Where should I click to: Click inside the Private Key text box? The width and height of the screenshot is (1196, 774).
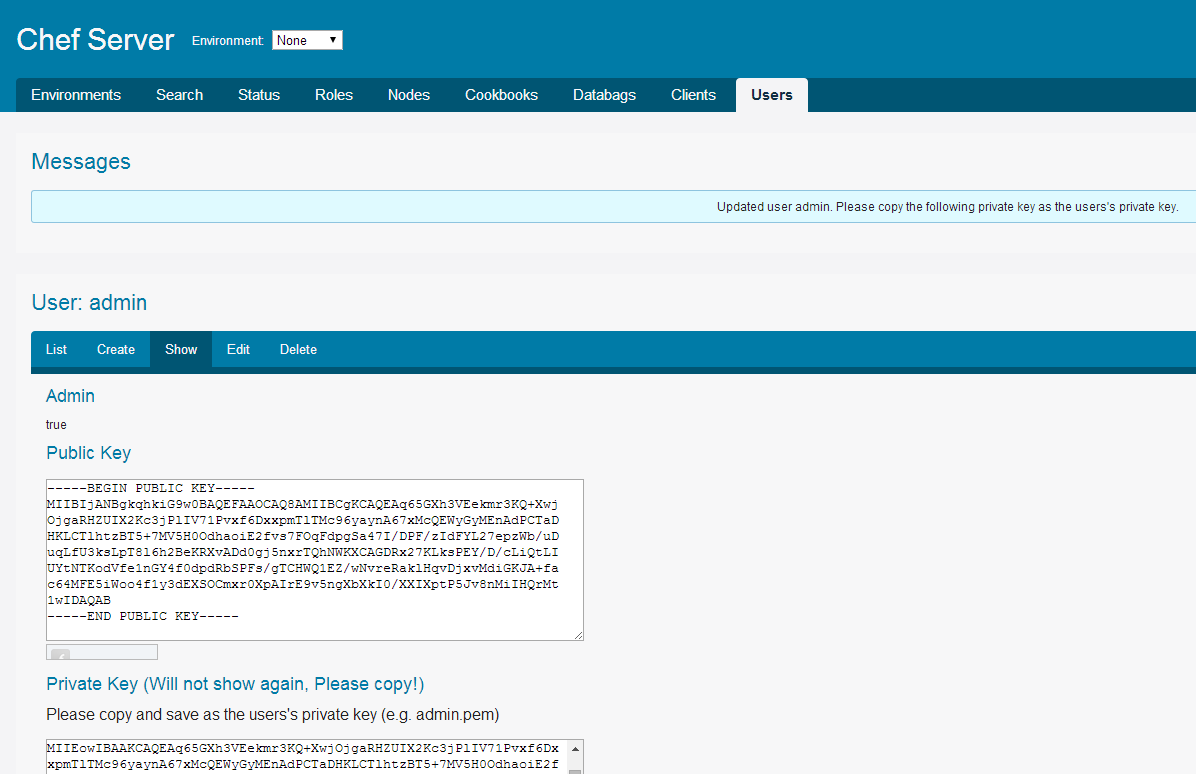tap(307, 756)
